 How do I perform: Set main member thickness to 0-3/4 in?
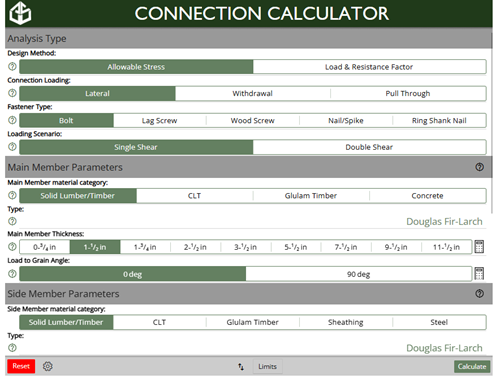[x=45, y=247]
